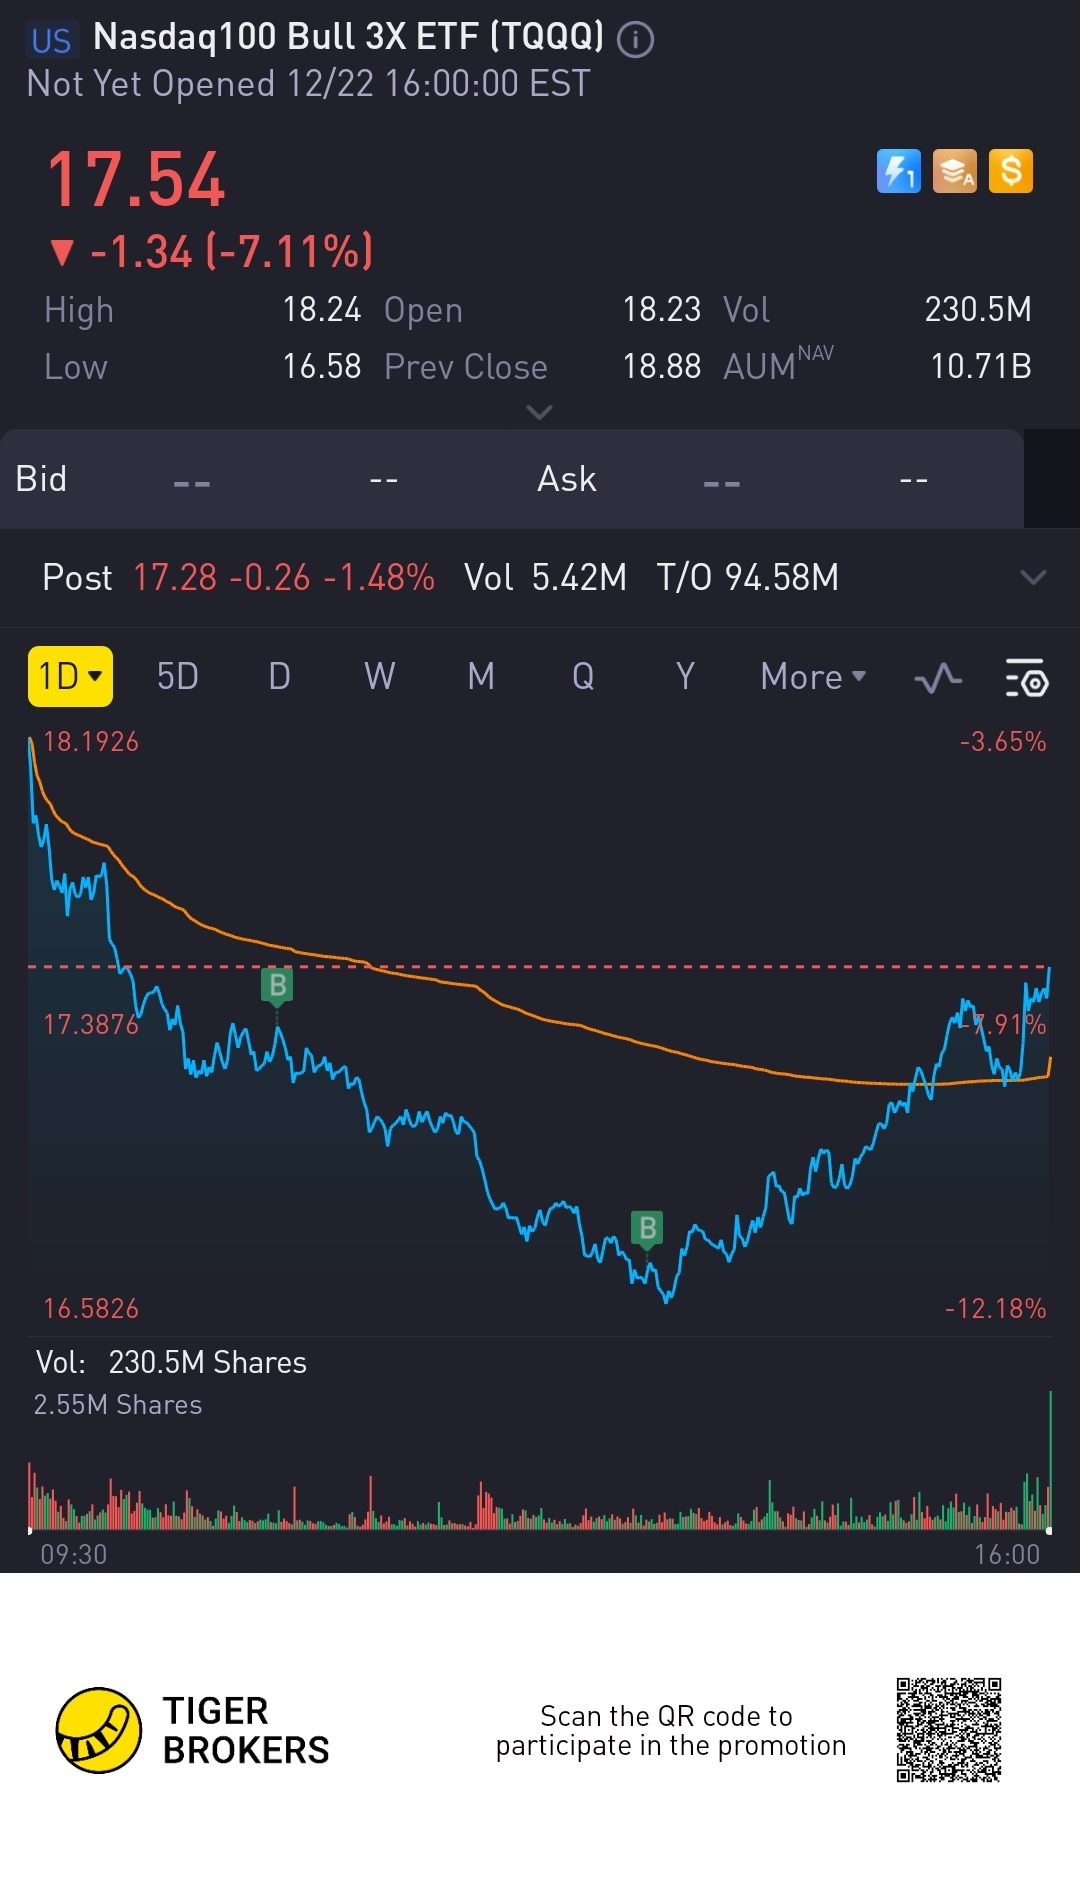Expand the Post market row chevron
1080x1889 pixels.
pos(1033,577)
